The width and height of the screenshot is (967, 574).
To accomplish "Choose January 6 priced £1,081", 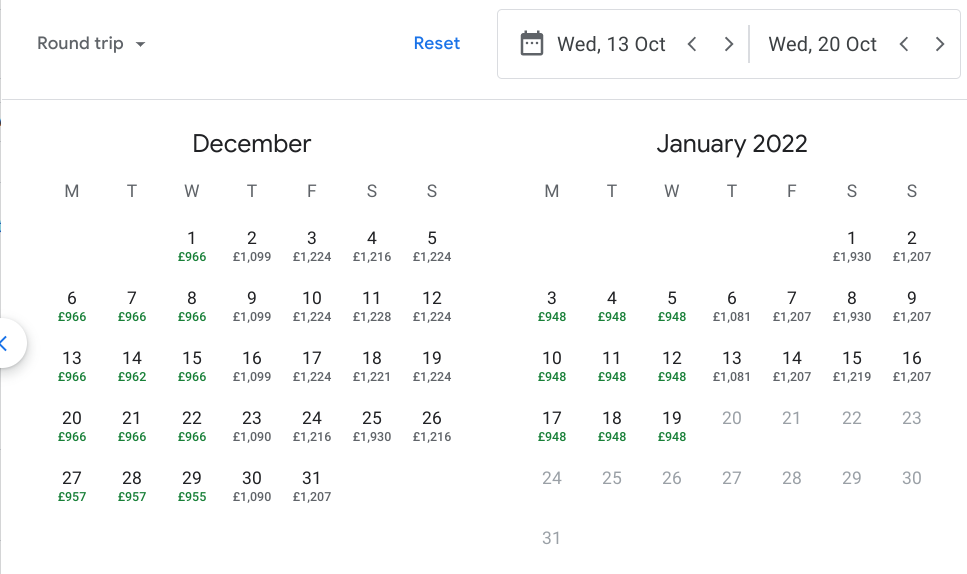I will [732, 306].
